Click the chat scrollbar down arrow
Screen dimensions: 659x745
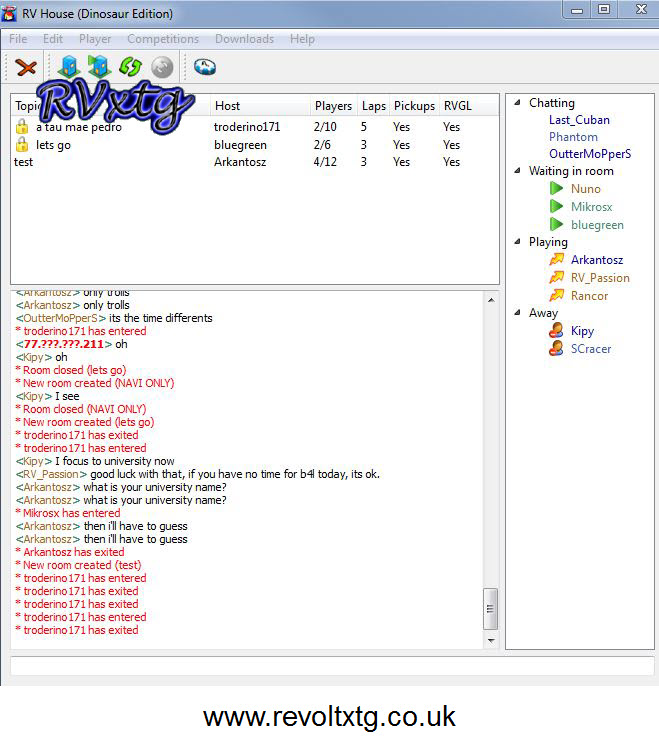tap(491, 641)
